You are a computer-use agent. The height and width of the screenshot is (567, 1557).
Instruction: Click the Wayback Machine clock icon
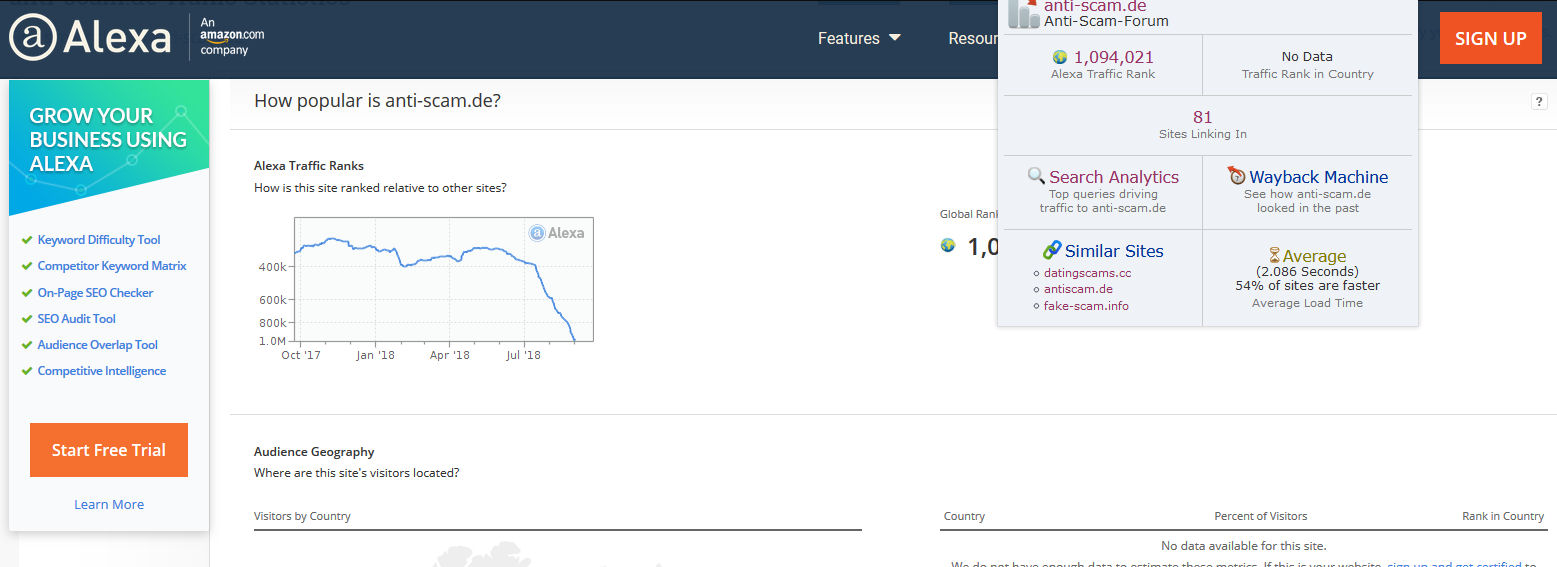click(x=1237, y=176)
